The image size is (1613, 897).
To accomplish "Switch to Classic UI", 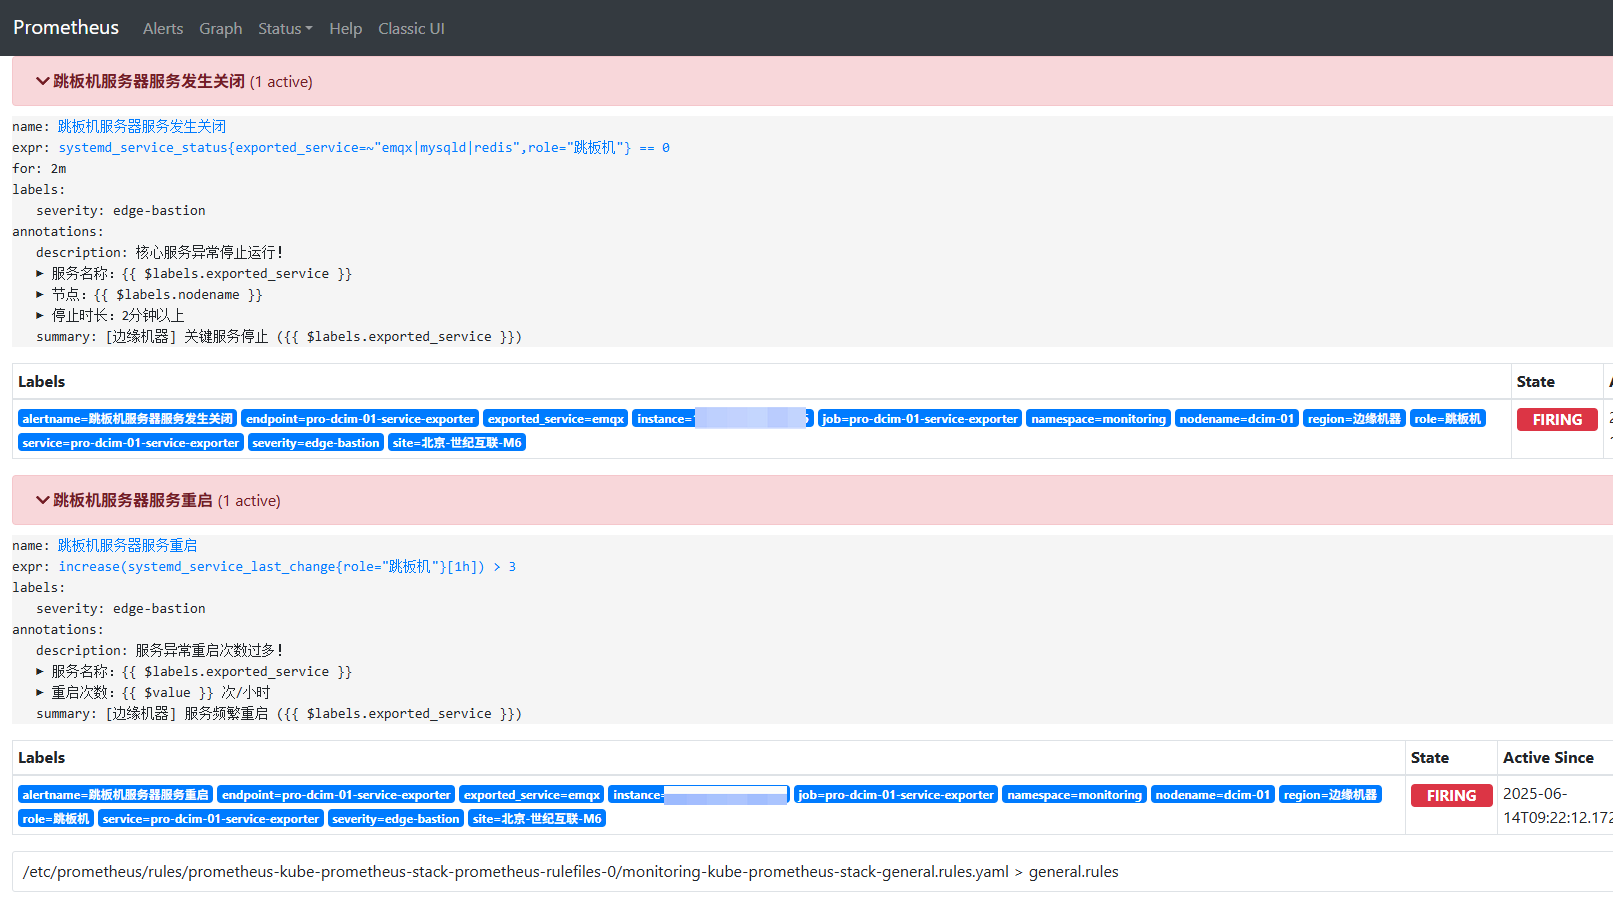I will click(x=411, y=29).
